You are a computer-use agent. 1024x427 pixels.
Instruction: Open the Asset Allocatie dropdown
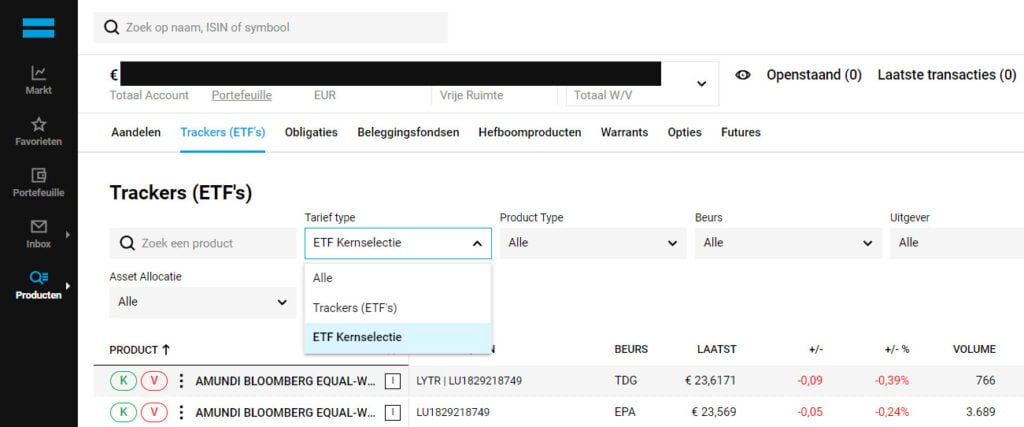(202, 301)
